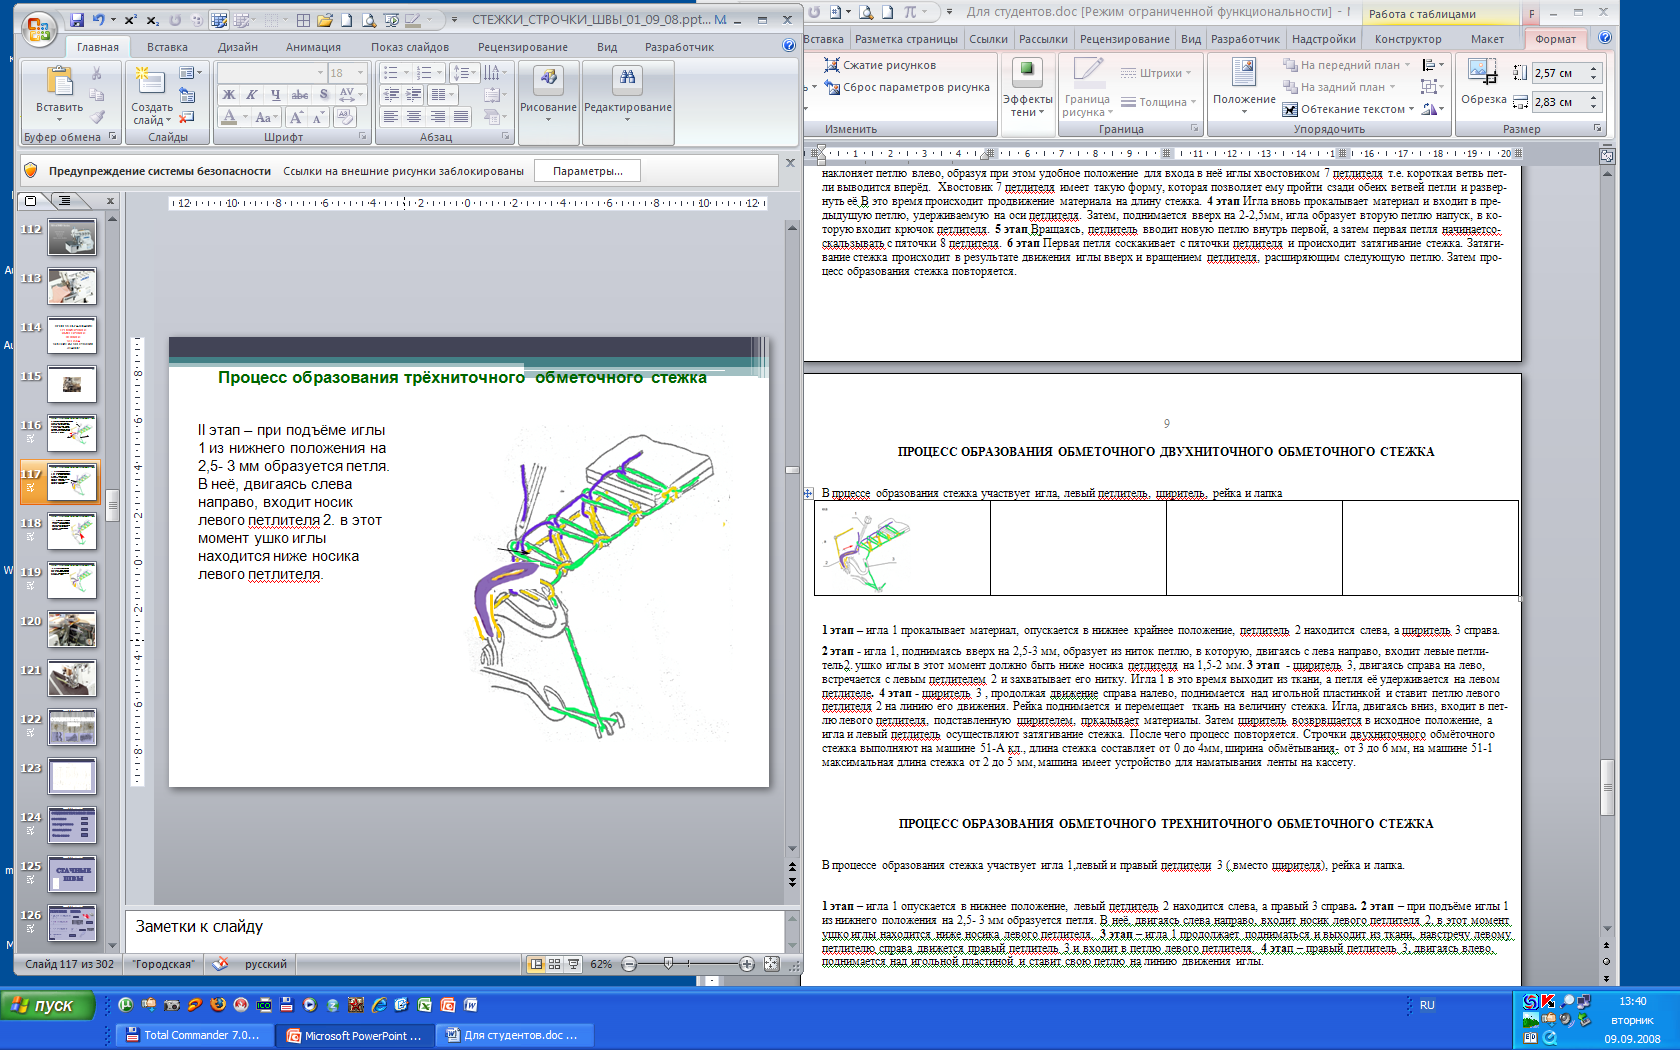1680x1050 pixels.
Task: Toggle underline Ч in PowerPoint font group
Action: [275, 95]
